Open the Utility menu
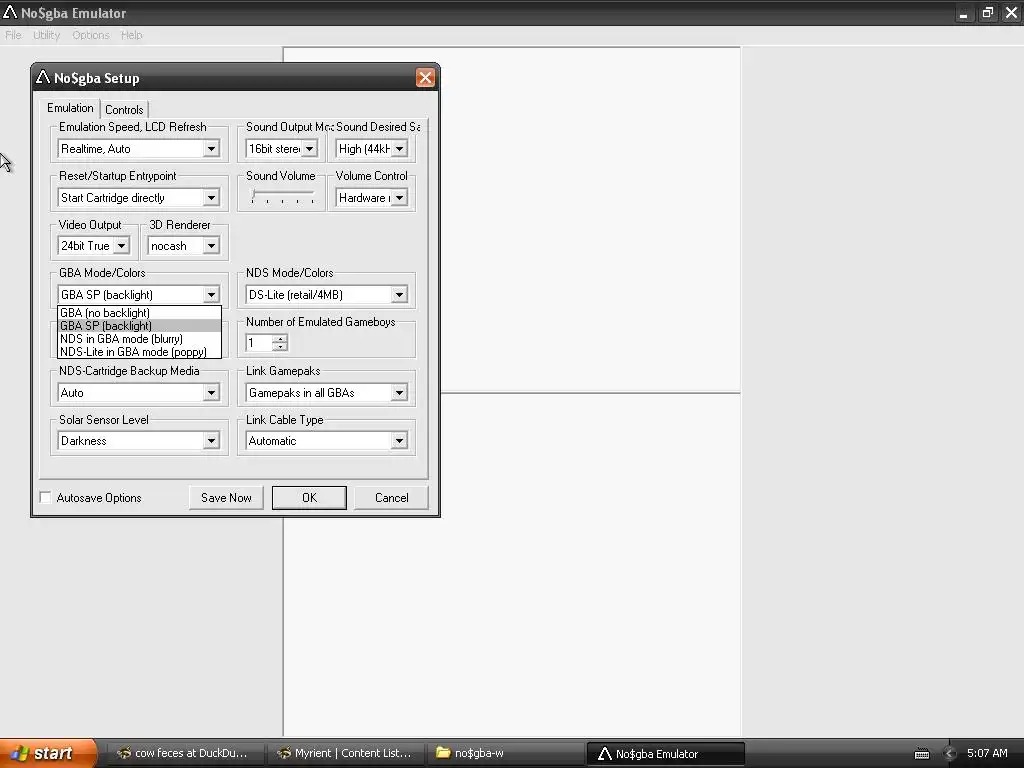The image size is (1024, 768). pyautogui.click(x=46, y=35)
